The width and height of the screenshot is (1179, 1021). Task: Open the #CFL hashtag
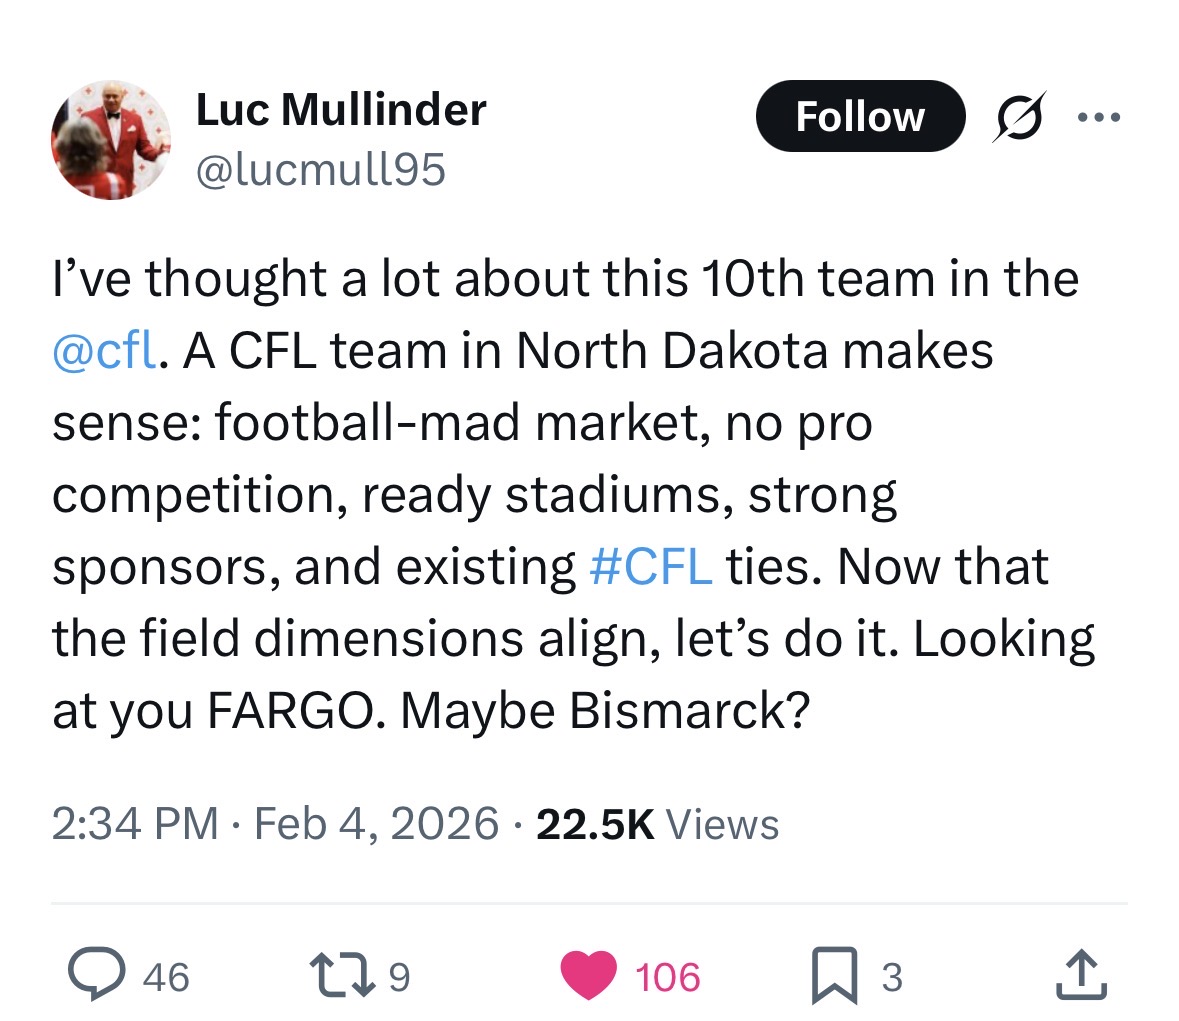651,567
